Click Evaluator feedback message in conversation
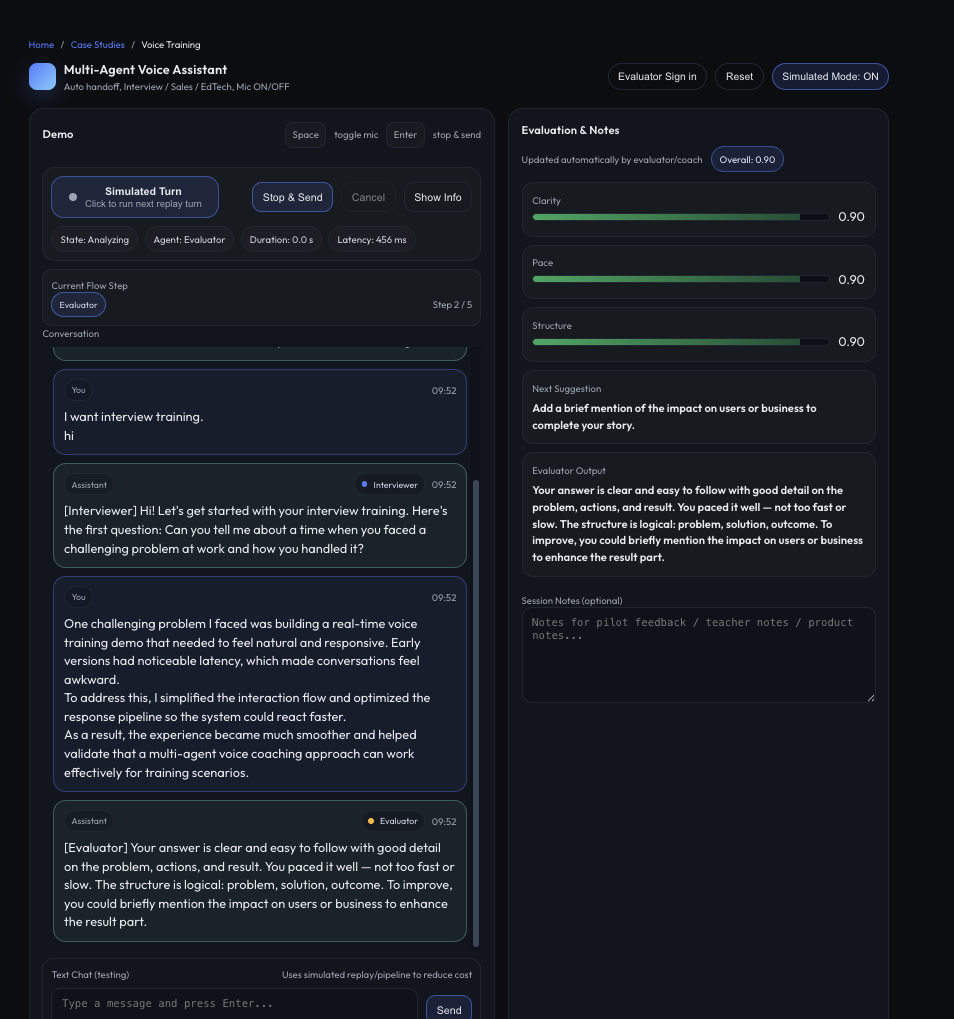 260,871
